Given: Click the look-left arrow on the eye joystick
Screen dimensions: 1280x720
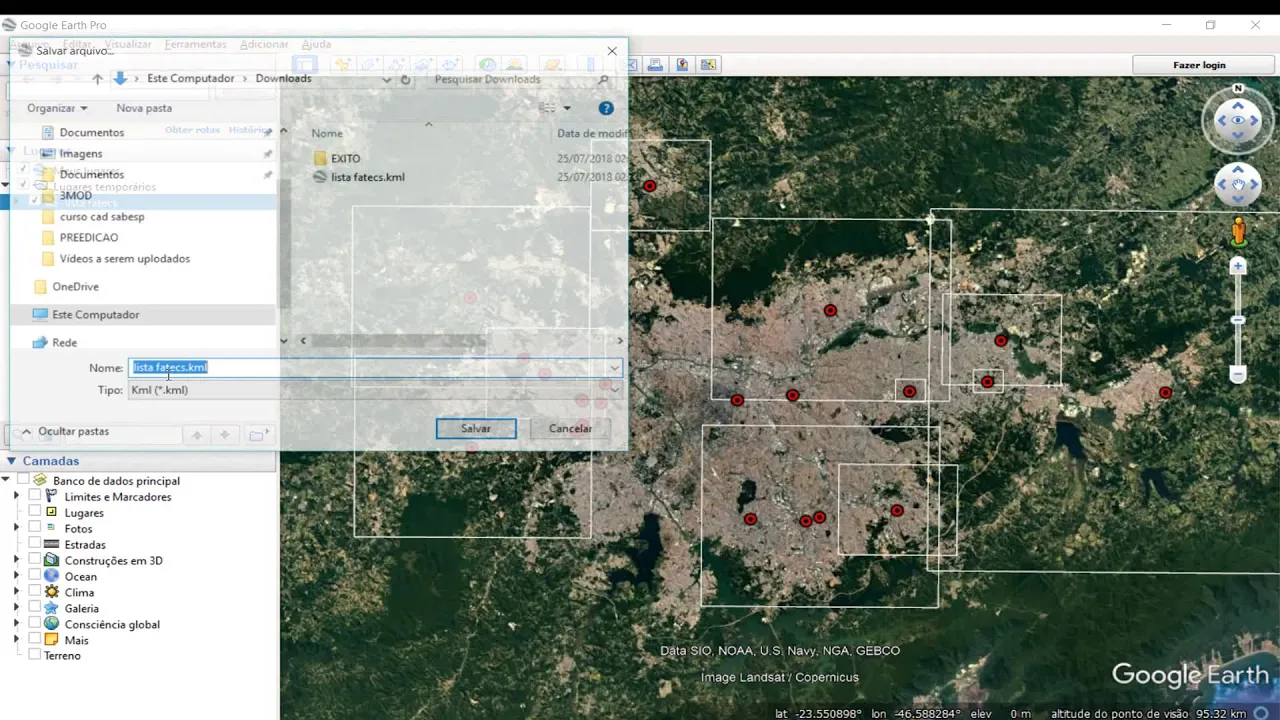Looking at the screenshot, I should point(1222,120).
